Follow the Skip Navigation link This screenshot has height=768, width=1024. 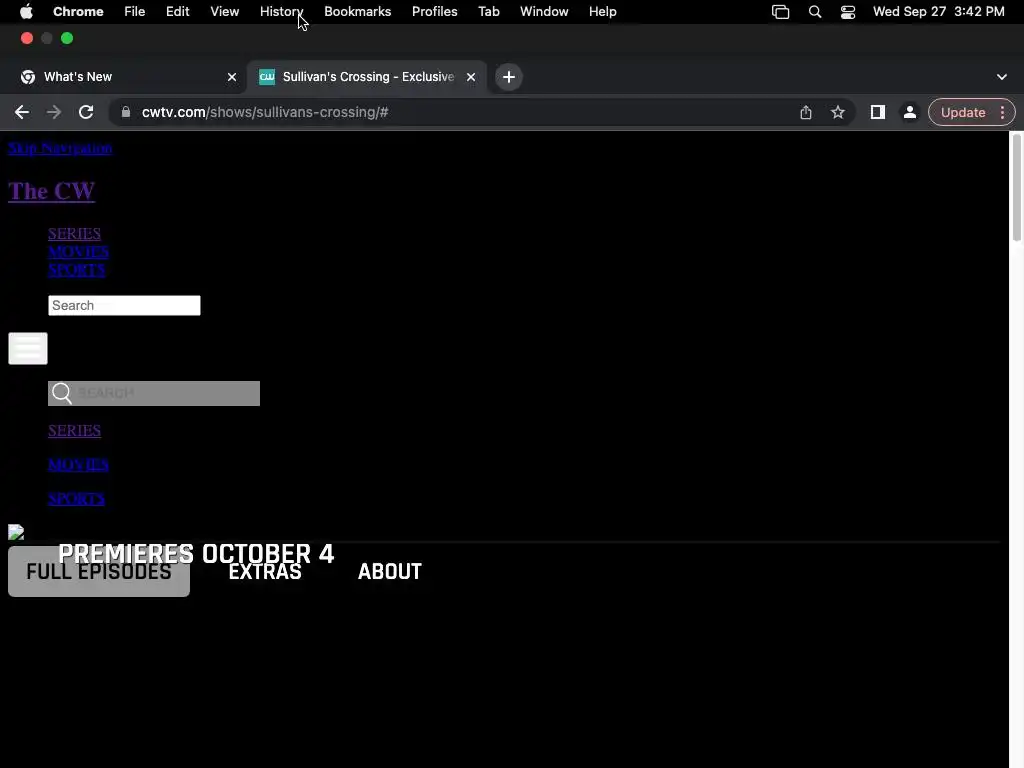point(60,148)
